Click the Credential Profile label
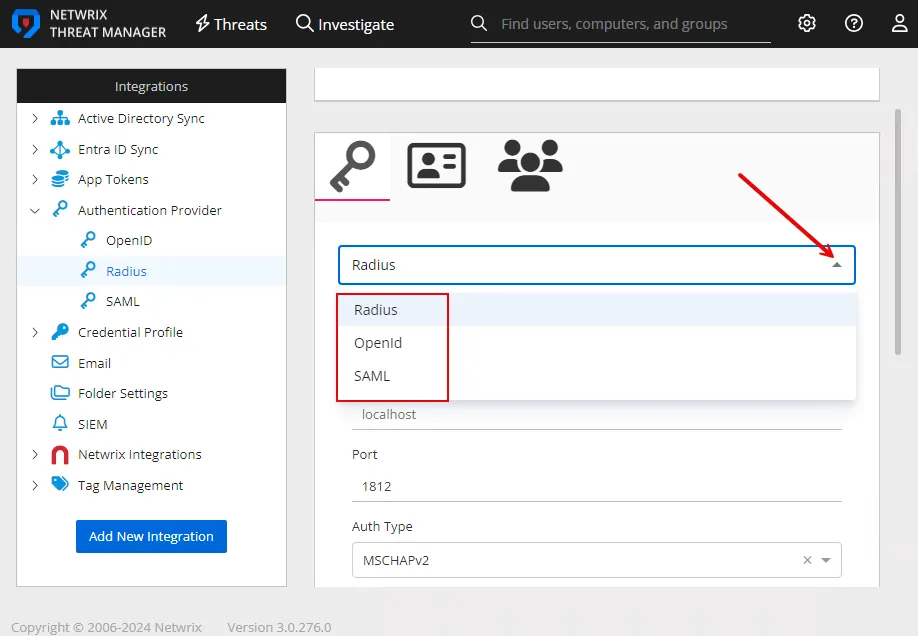This screenshot has width=918, height=636. (130, 332)
